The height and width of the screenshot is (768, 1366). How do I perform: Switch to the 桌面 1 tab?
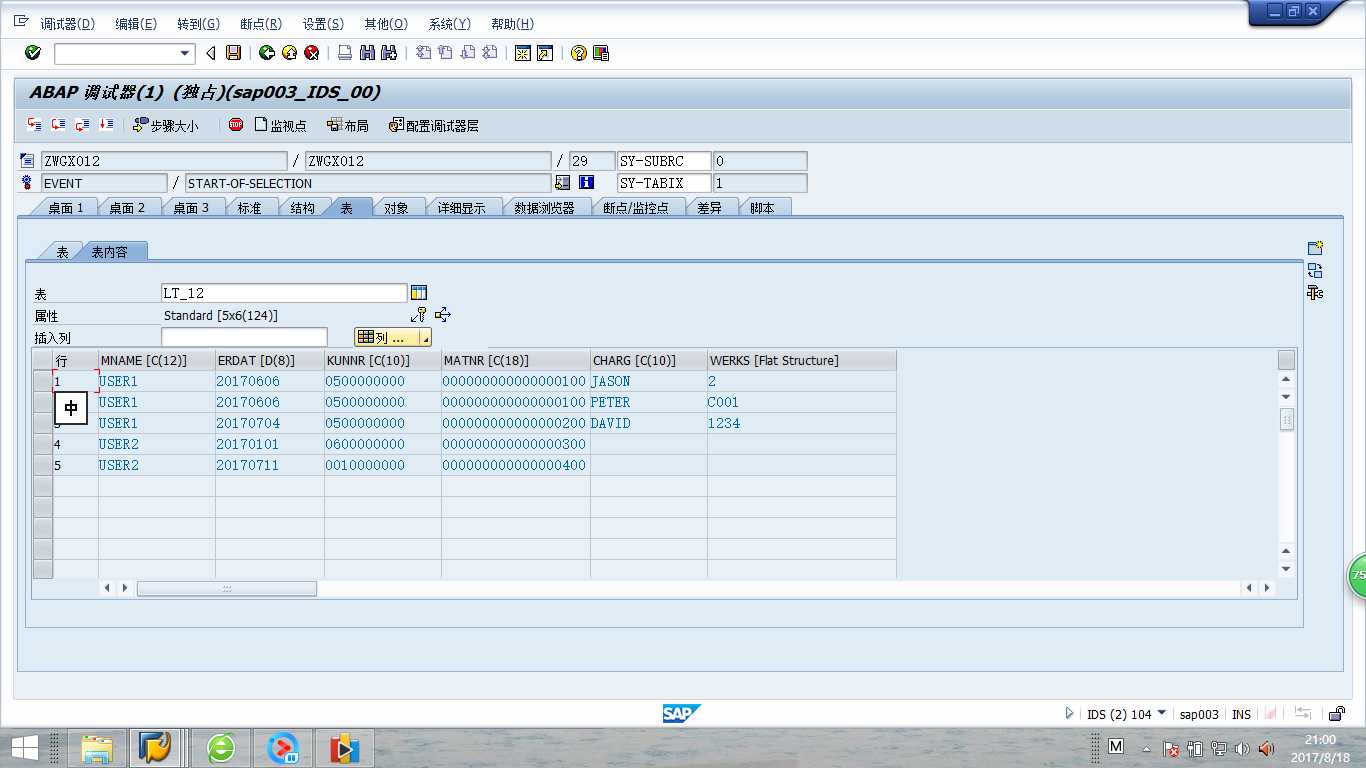click(x=66, y=208)
